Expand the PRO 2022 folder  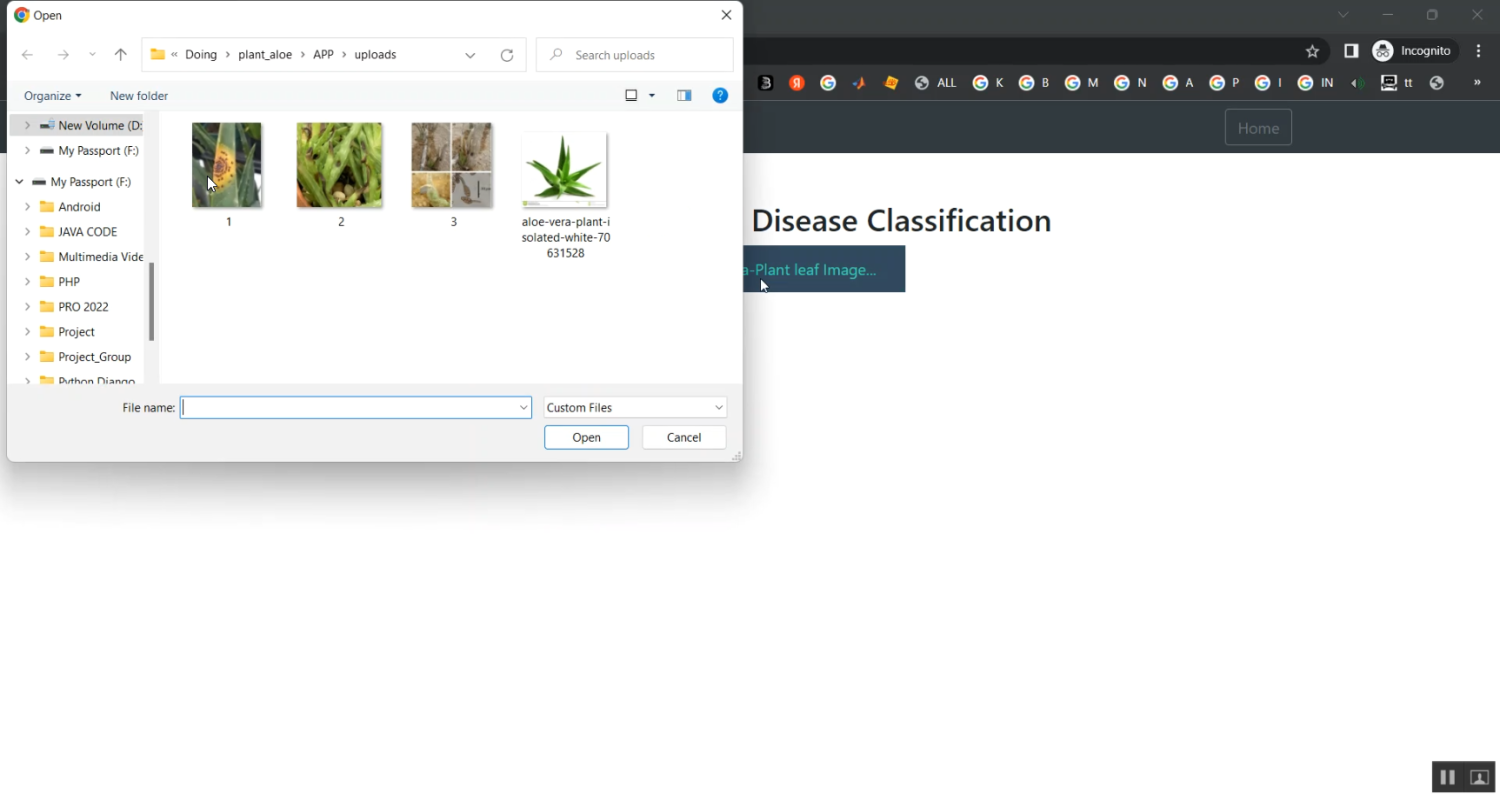tap(27, 307)
